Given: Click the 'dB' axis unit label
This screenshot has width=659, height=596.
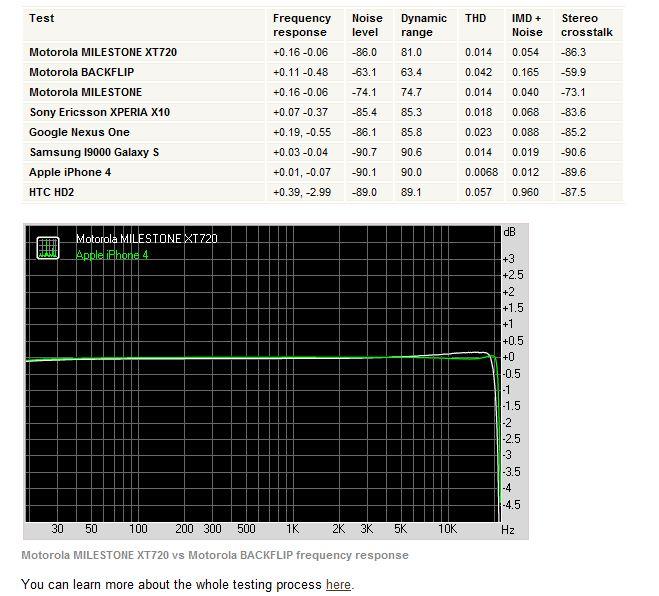Looking at the screenshot, I should click(509, 232).
